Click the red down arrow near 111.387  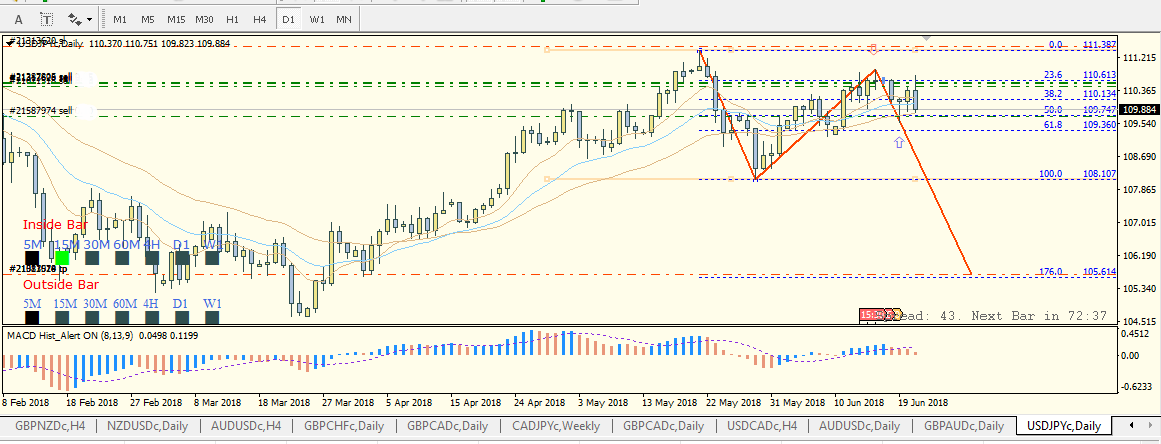(x=874, y=49)
